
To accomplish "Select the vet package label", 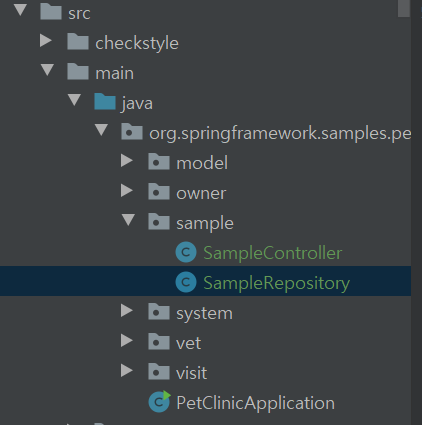I will point(188,343).
